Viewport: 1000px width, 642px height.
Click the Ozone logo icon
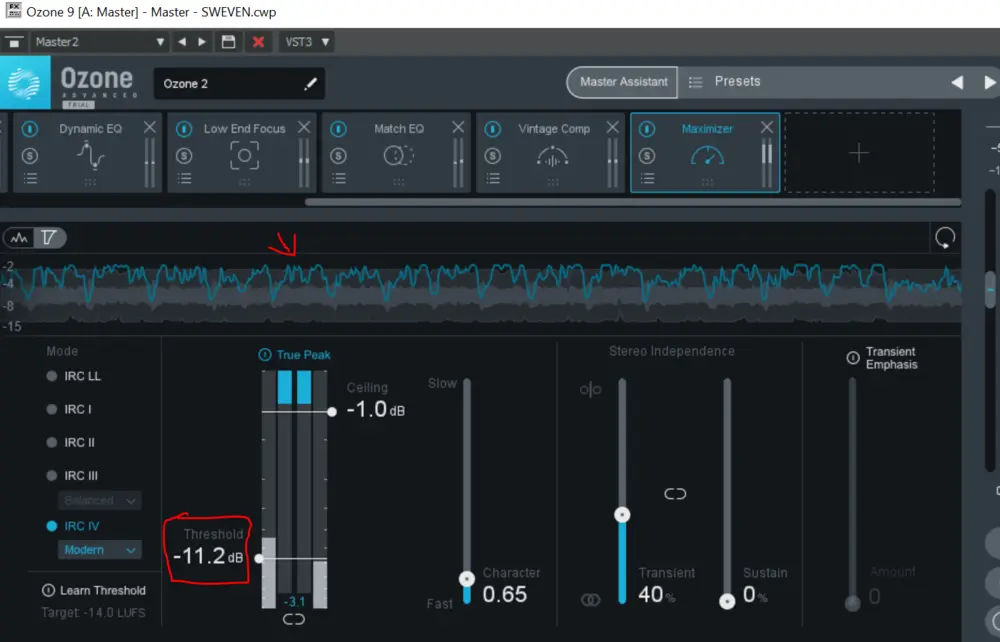[25, 82]
